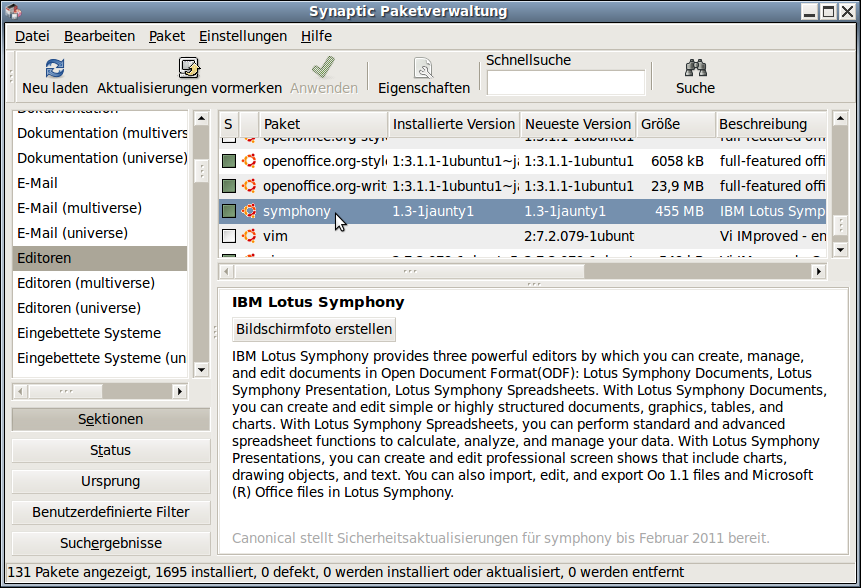The height and width of the screenshot is (588, 861).
Task: Sort by Installierte Version column header
Action: click(x=453, y=124)
